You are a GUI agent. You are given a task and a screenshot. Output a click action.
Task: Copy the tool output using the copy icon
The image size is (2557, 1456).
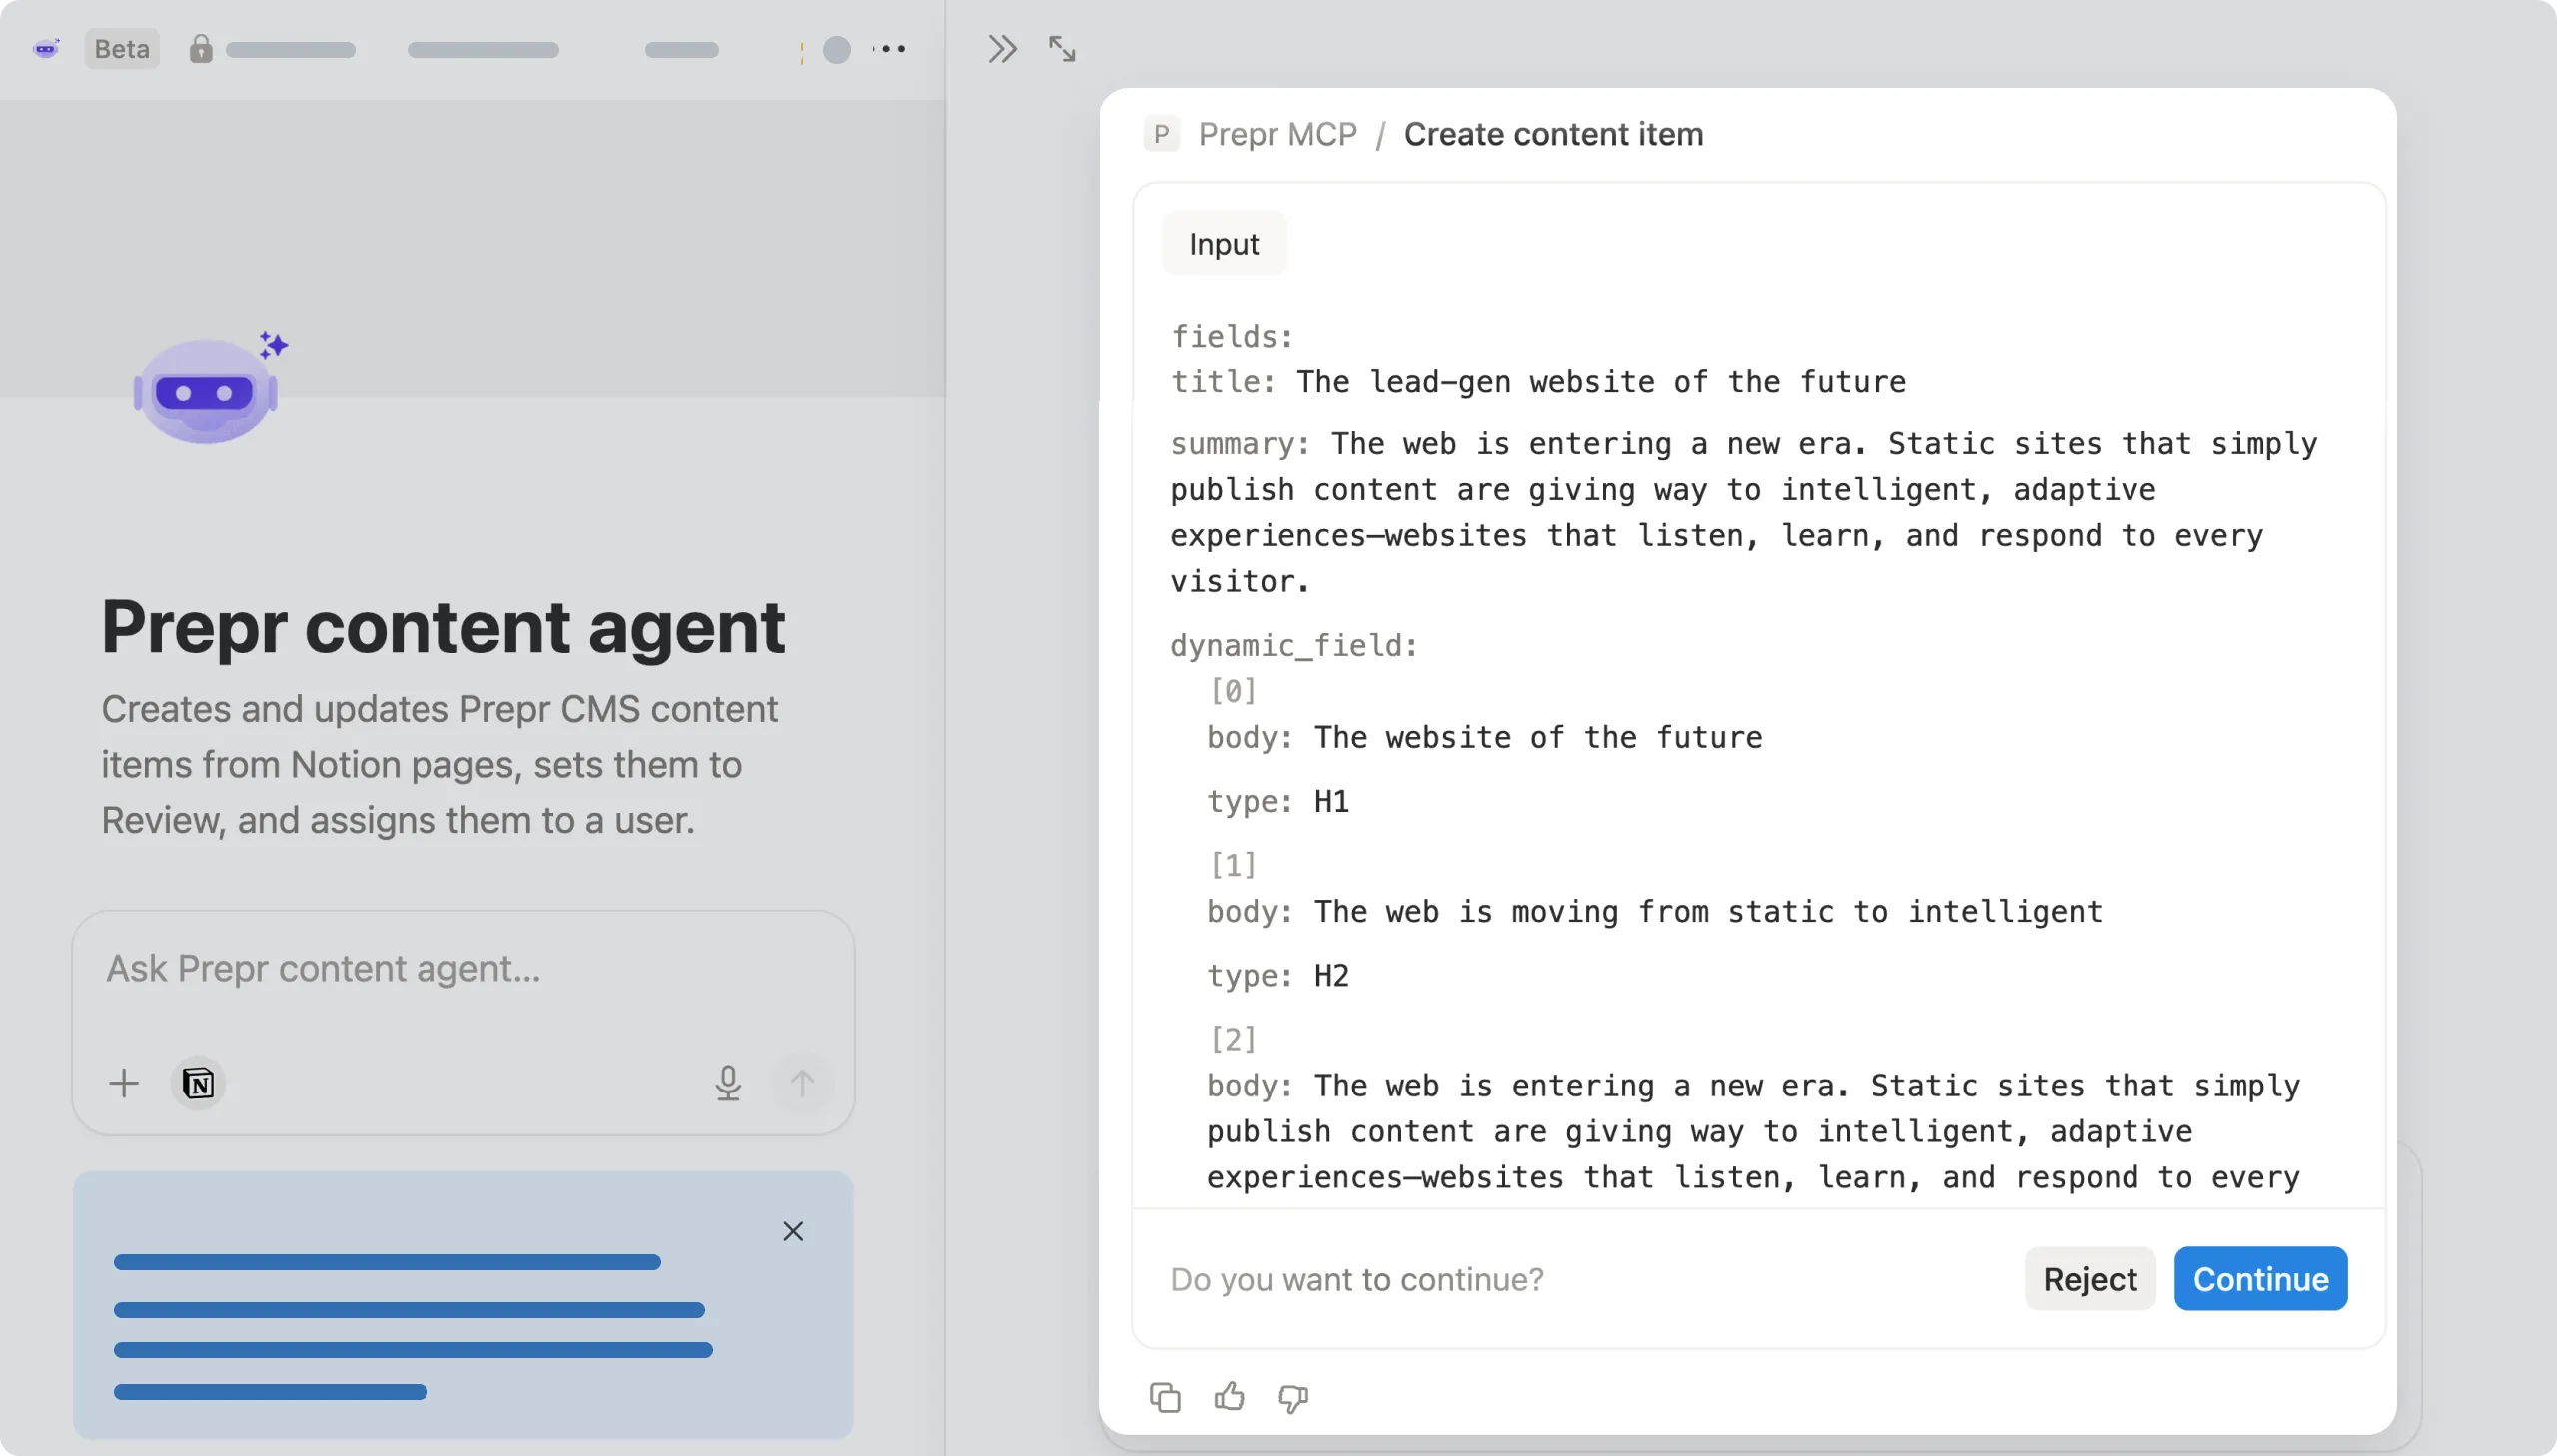point(1163,1397)
